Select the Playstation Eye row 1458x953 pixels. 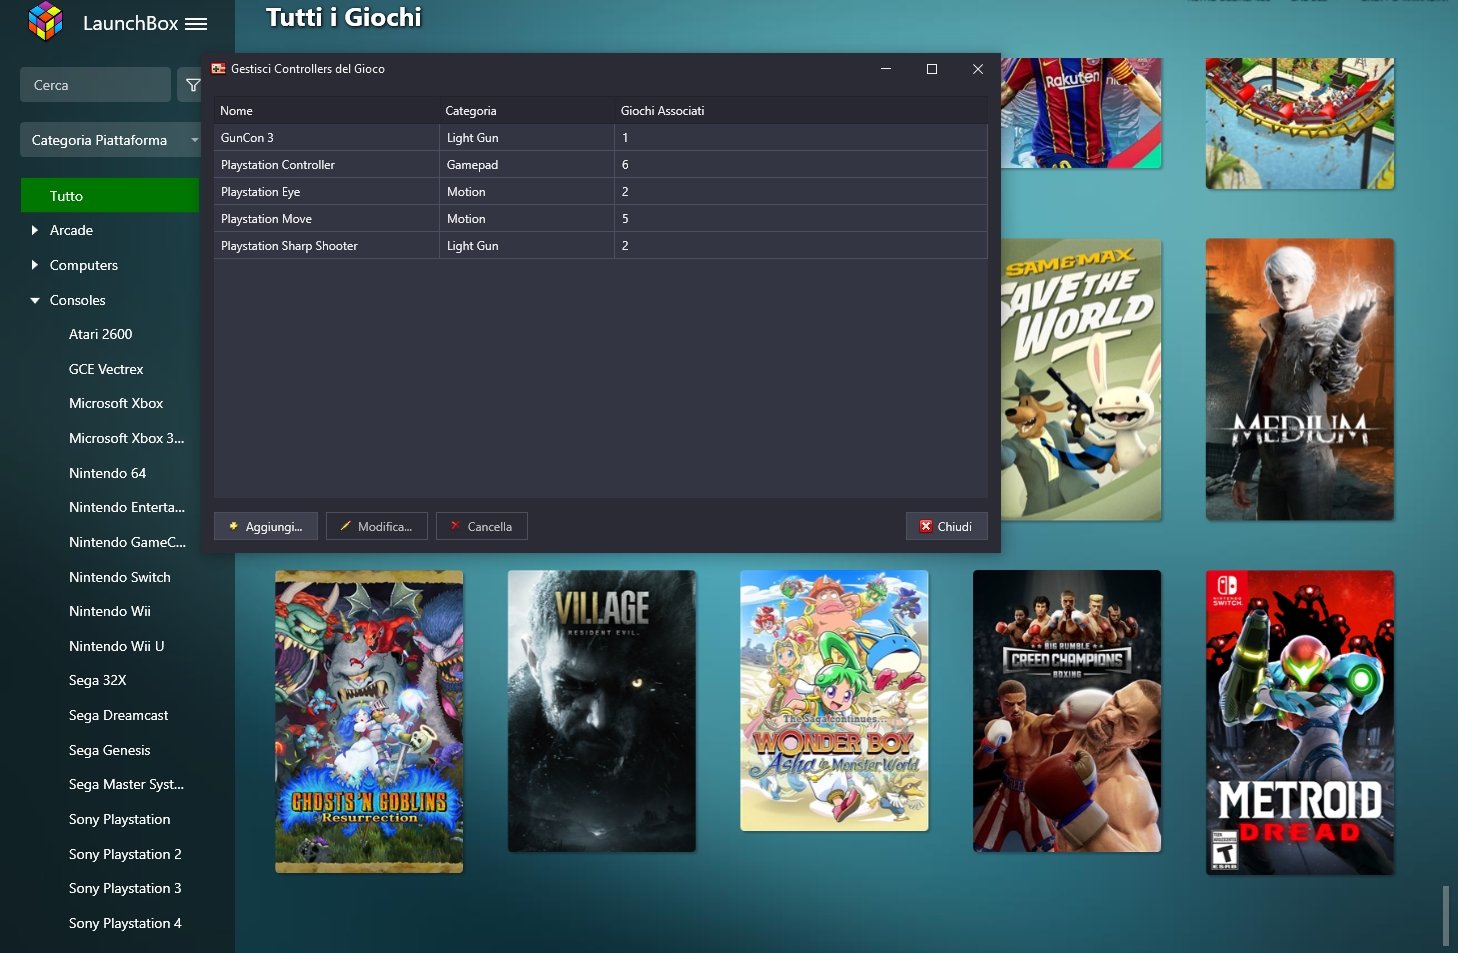pyautogui.click(x=600, y=192)
